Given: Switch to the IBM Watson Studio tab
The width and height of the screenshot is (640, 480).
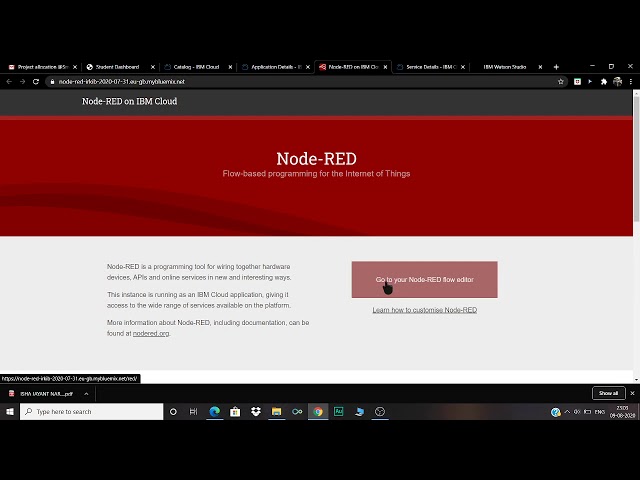Looking at the screenshot, I should coord(505,67).
